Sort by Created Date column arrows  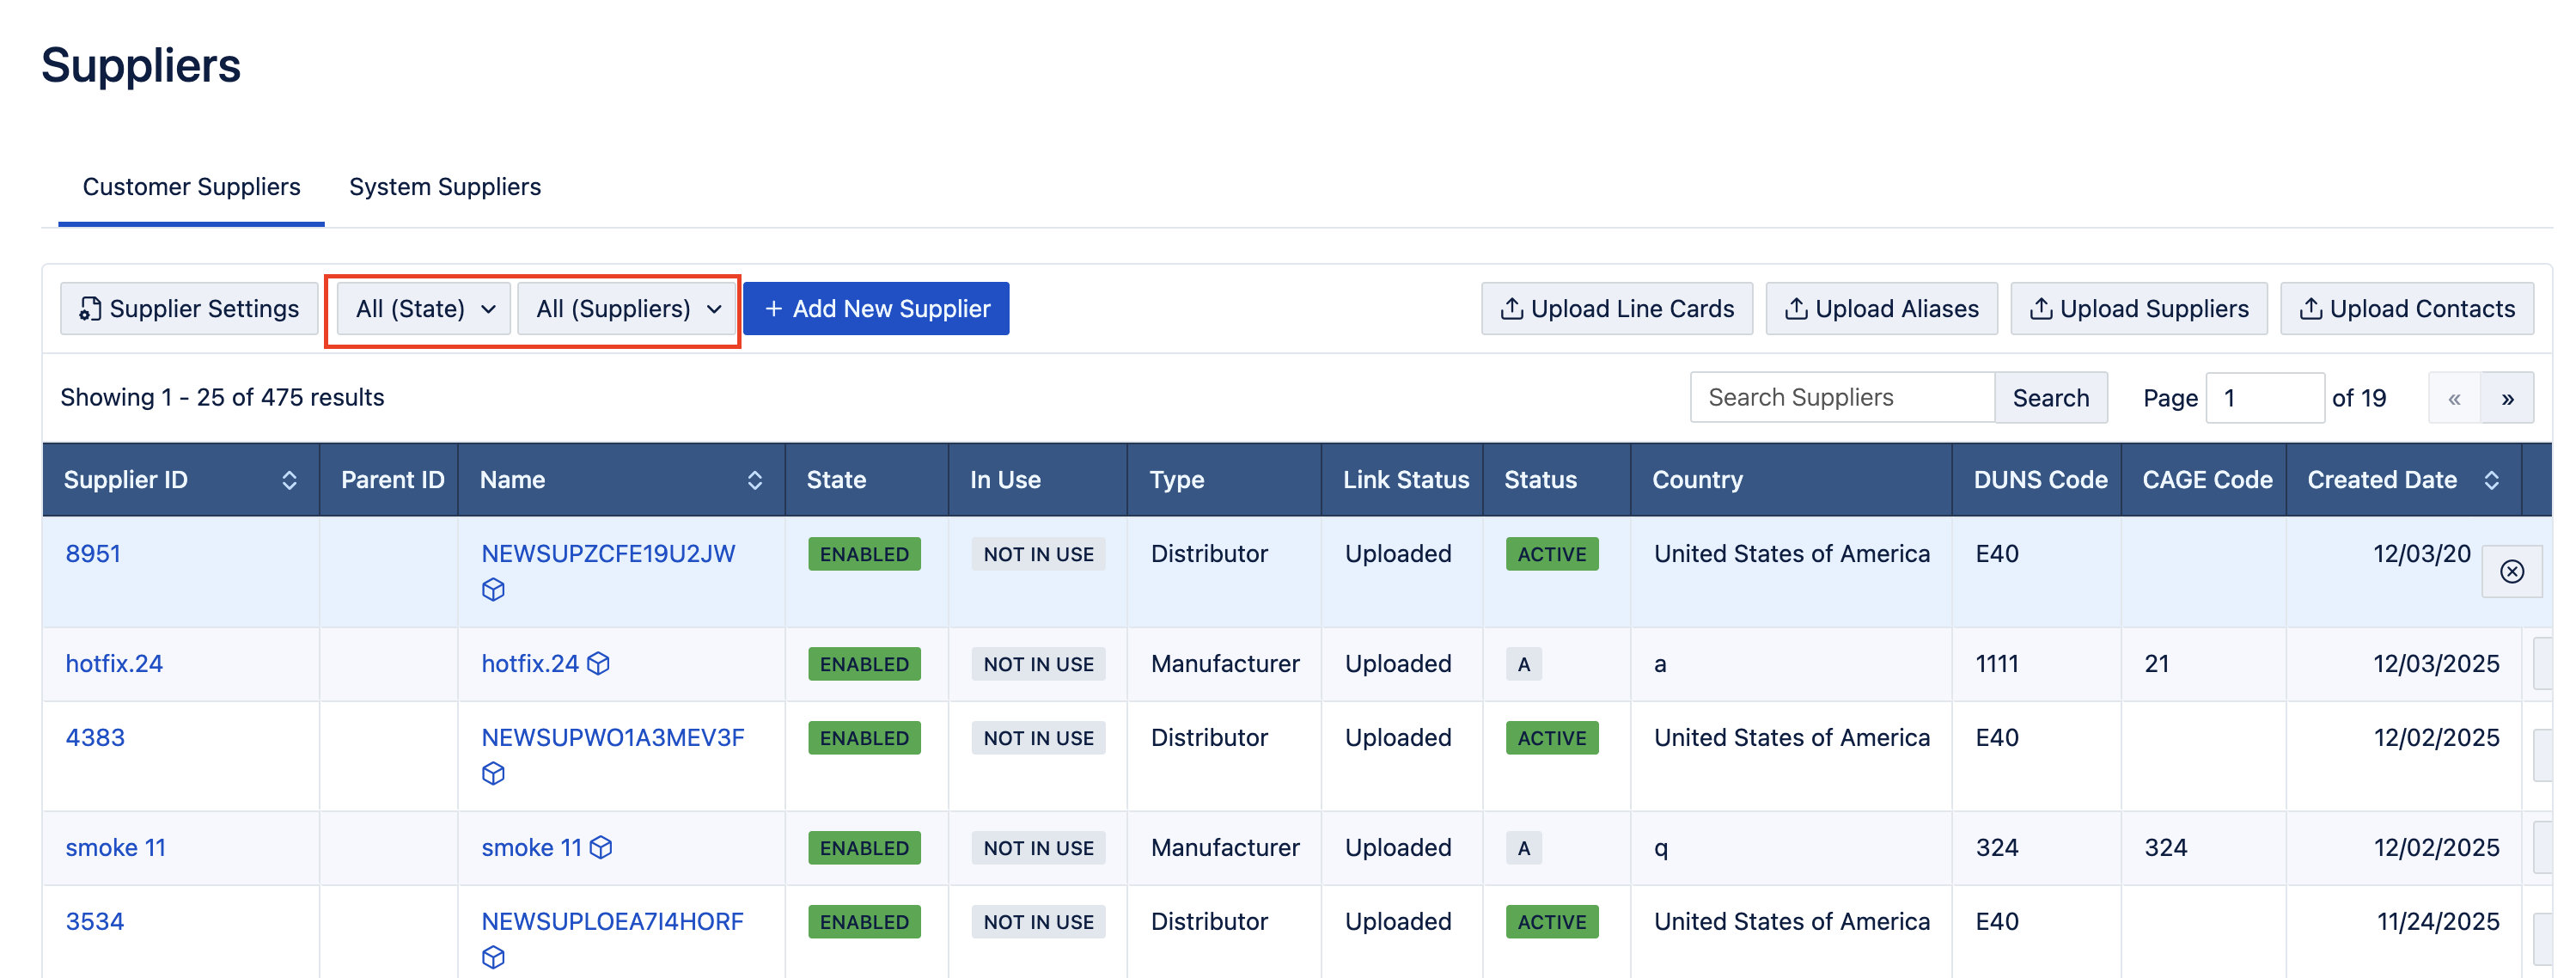tap(2491, 480)
